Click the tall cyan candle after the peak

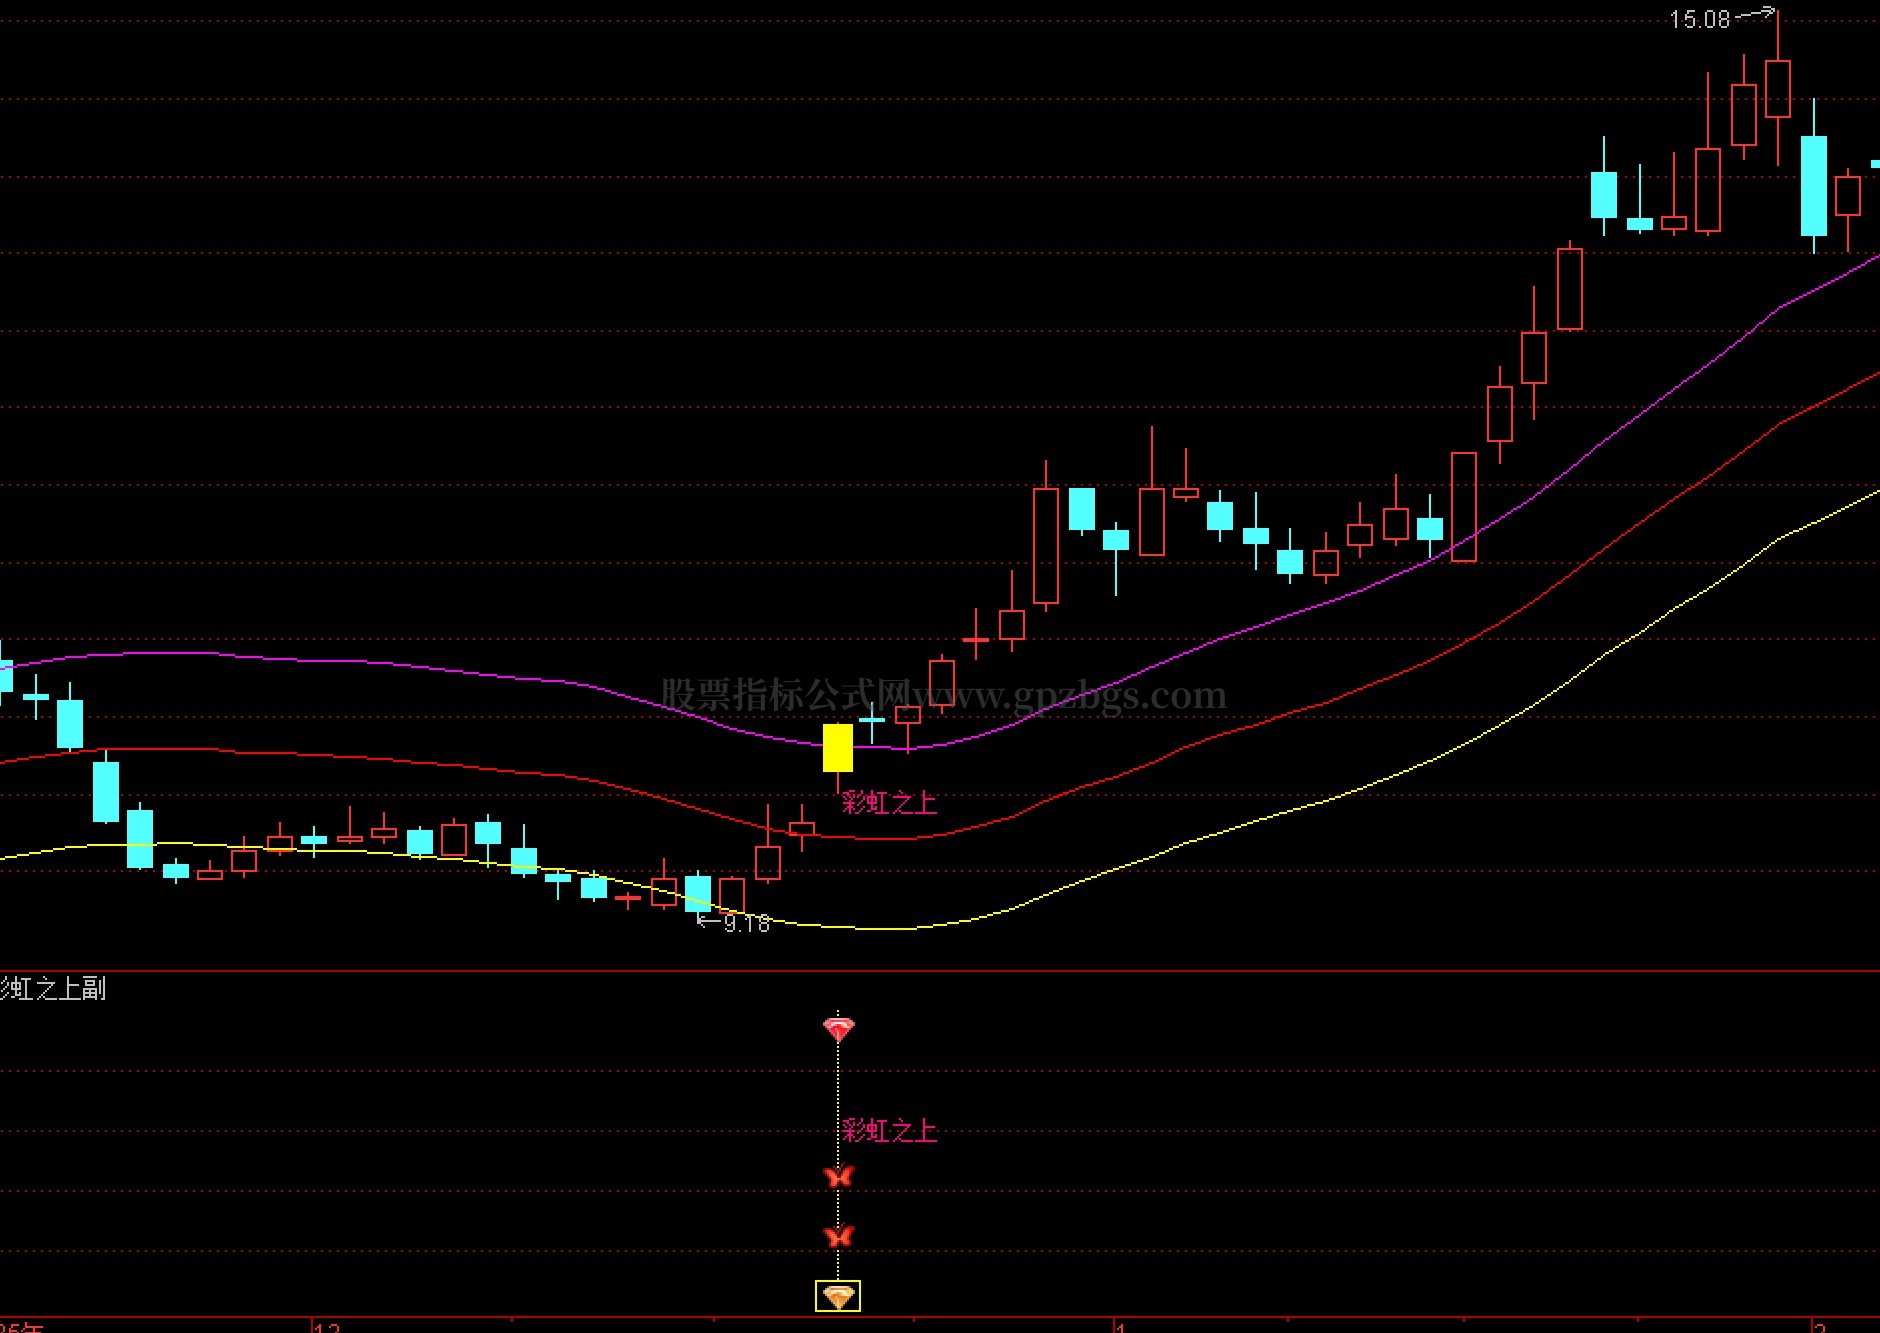pos(1814,186)
